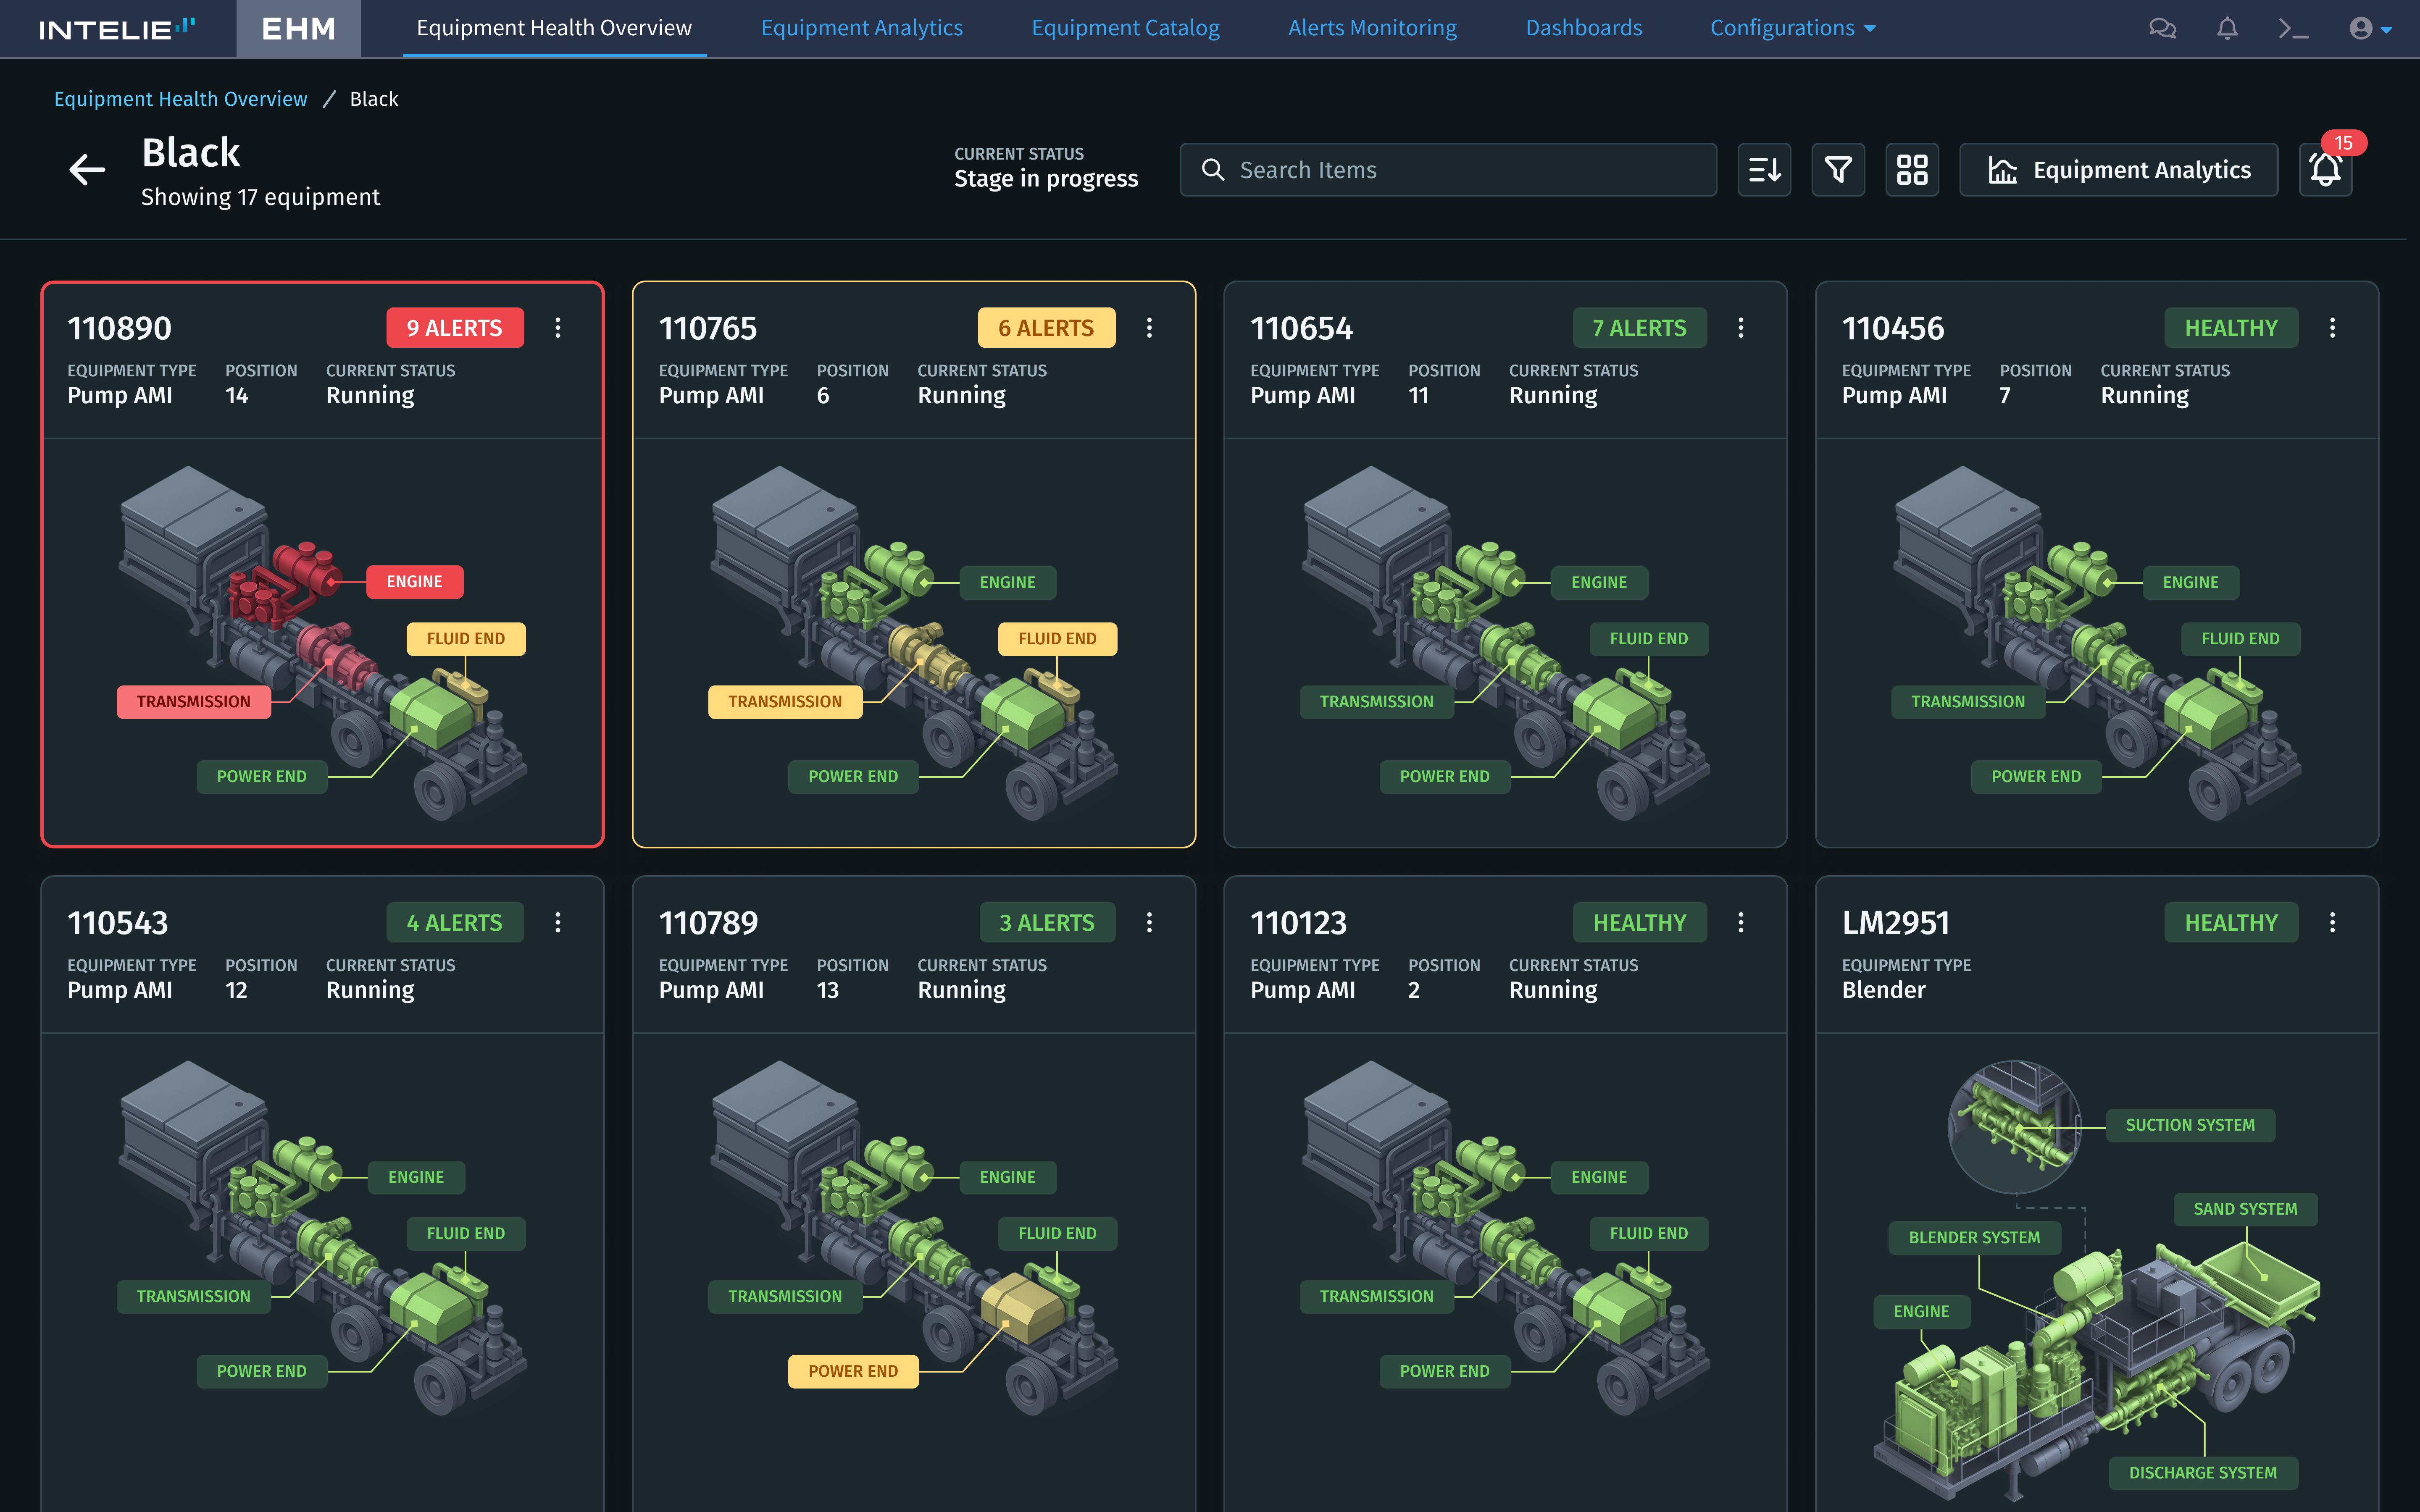Open options menu for card 110890

[x=558, y=327]
